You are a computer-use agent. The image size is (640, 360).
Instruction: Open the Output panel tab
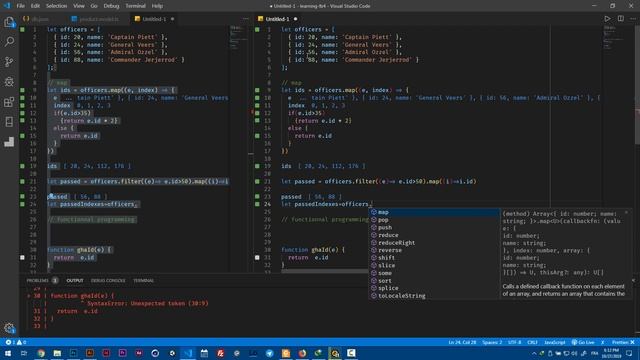(x=75, y=280)
